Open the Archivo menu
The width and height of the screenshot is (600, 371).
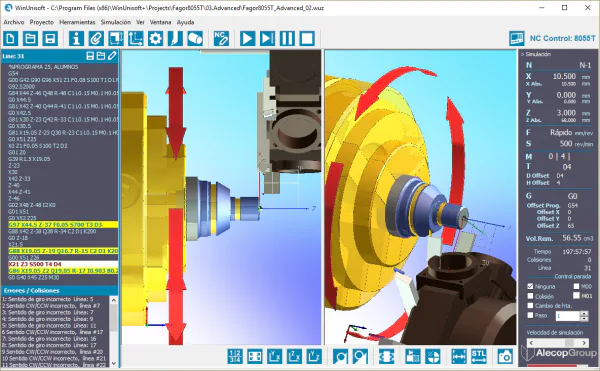click(14, 22)
